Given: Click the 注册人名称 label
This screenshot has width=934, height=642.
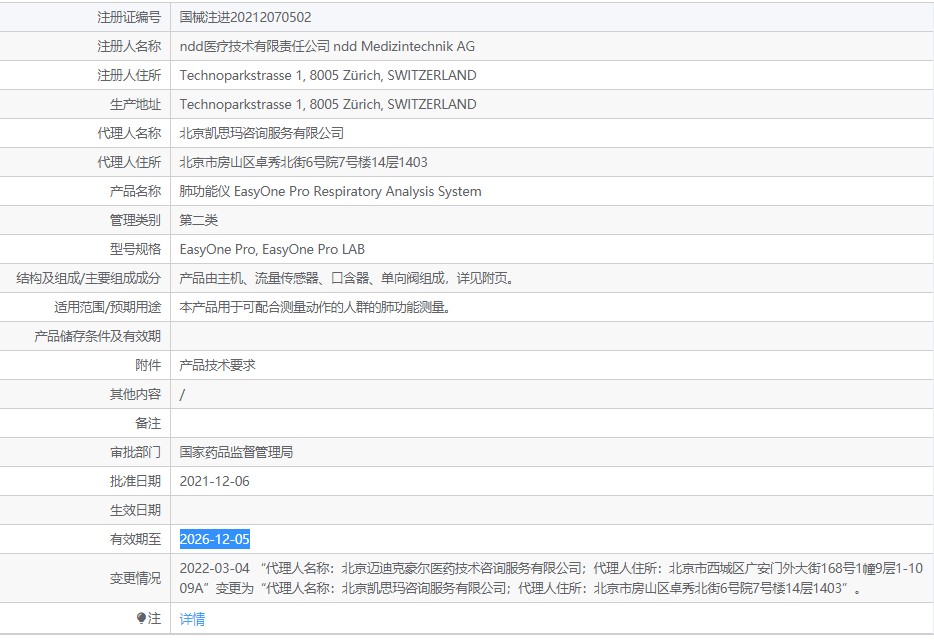Looking at the screenshot, I should point(129,46).
